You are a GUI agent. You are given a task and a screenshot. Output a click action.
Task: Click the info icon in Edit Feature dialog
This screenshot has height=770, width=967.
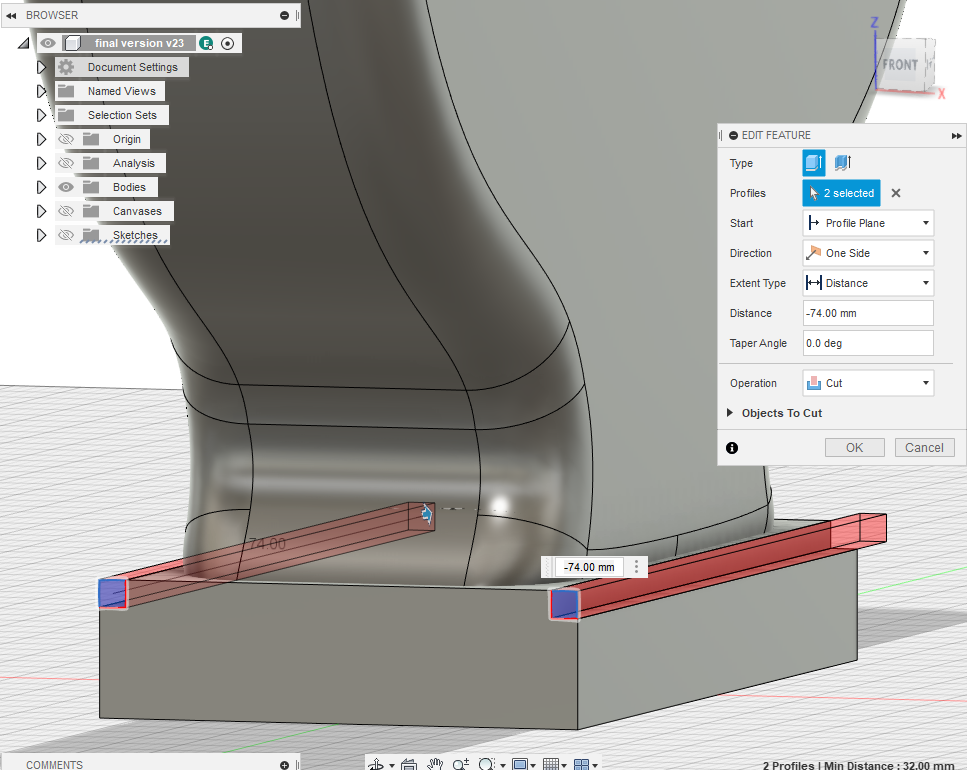(732, 448)
